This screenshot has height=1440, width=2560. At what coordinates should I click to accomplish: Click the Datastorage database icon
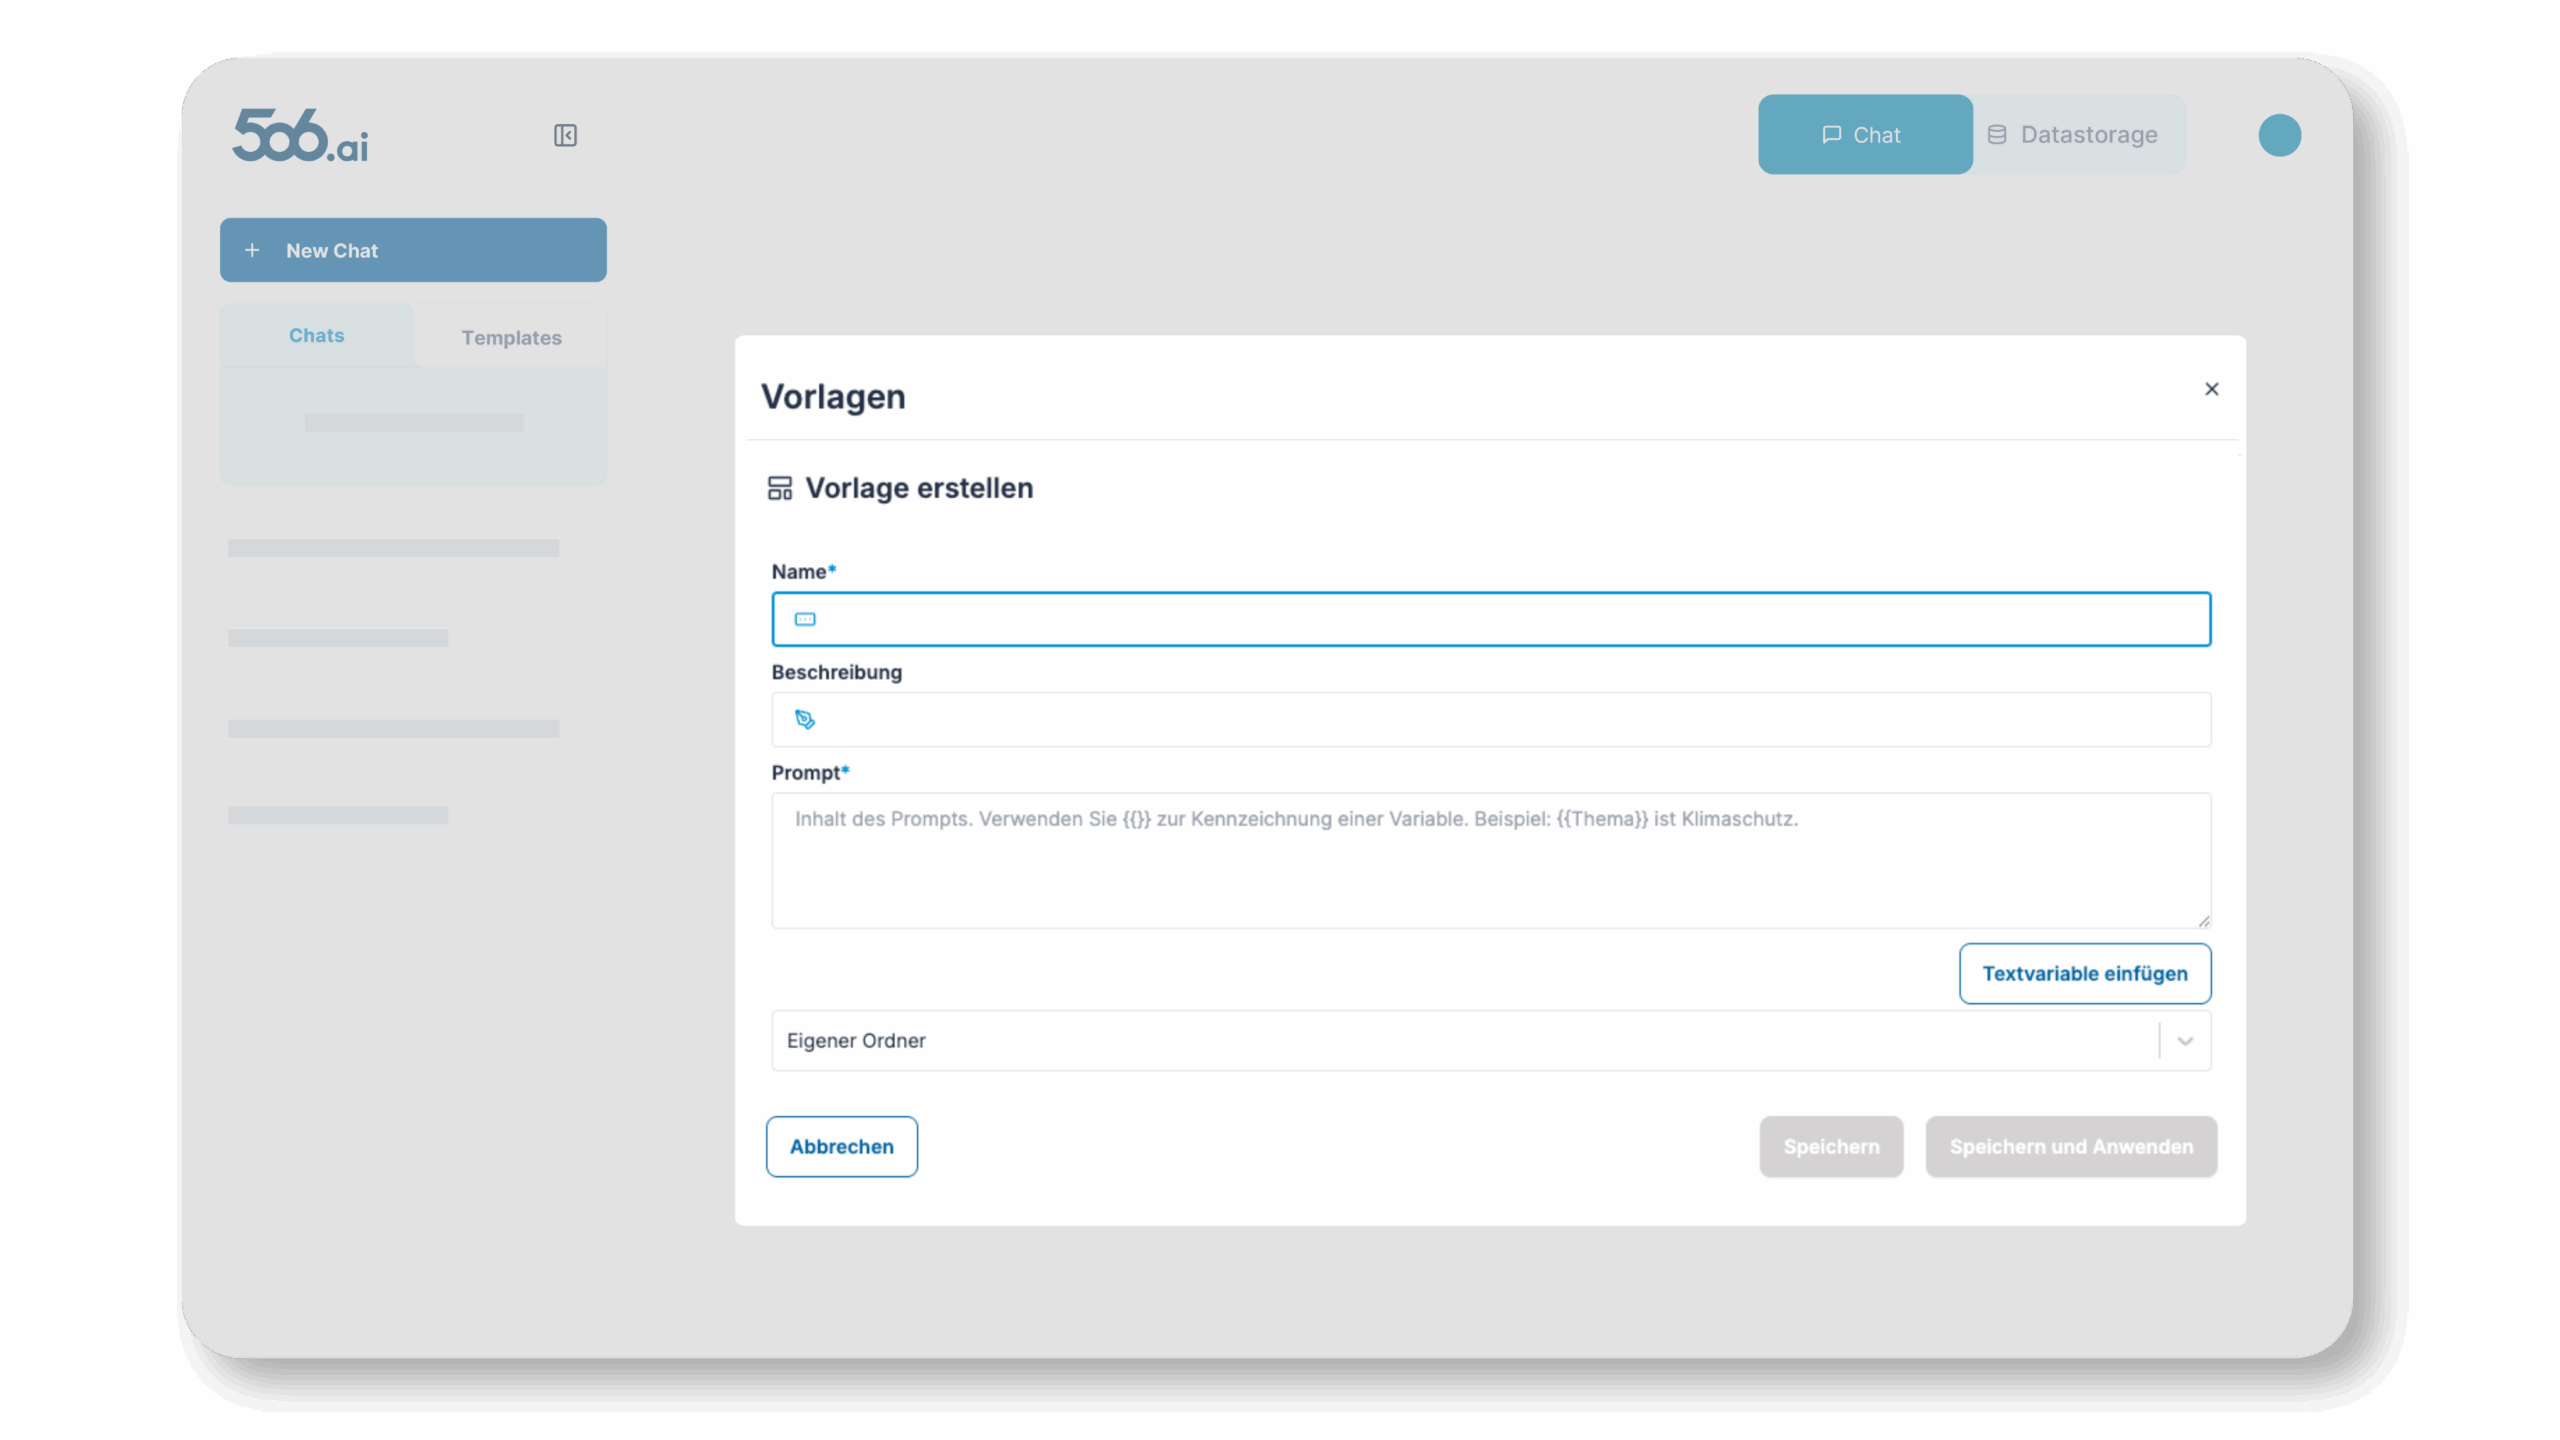[1996, 135]
